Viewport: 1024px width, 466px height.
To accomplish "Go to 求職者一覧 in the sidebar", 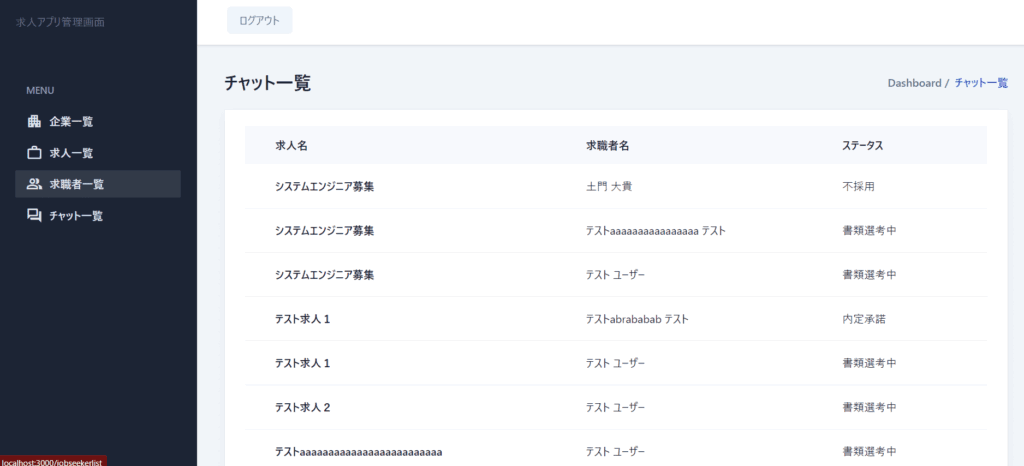I will click(77, 184).
